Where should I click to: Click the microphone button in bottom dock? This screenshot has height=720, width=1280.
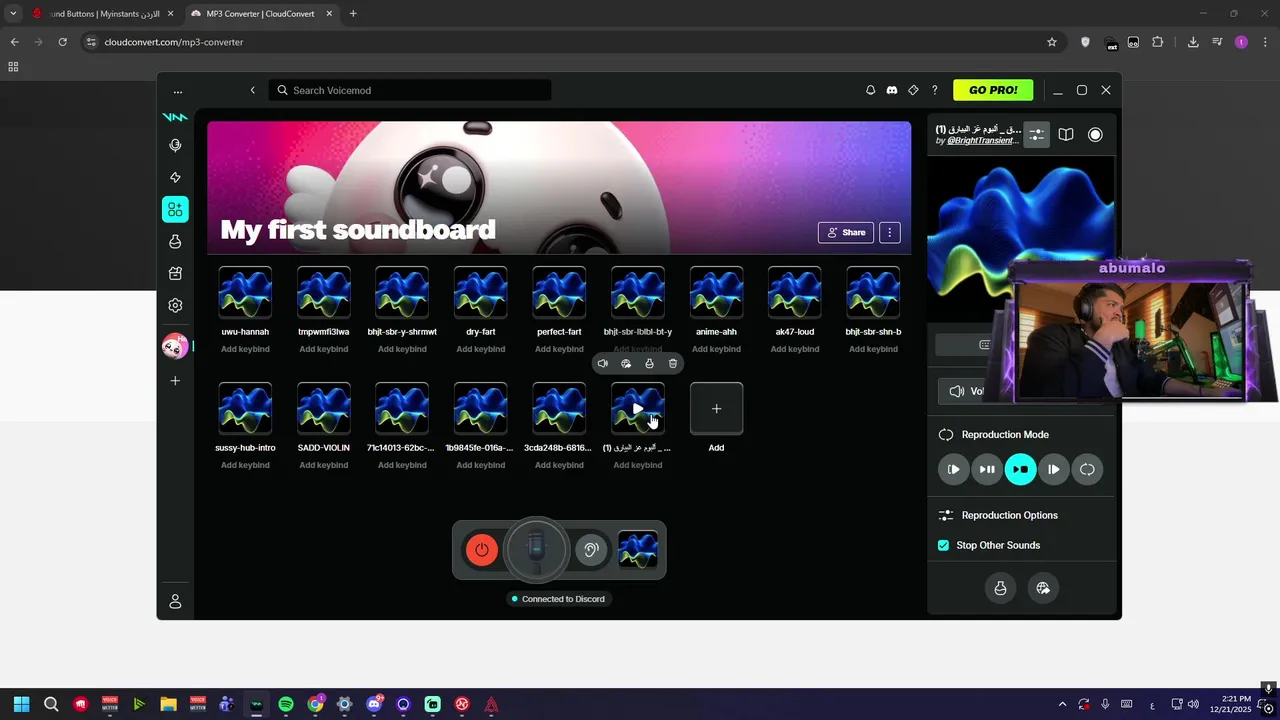pos(536,549)
